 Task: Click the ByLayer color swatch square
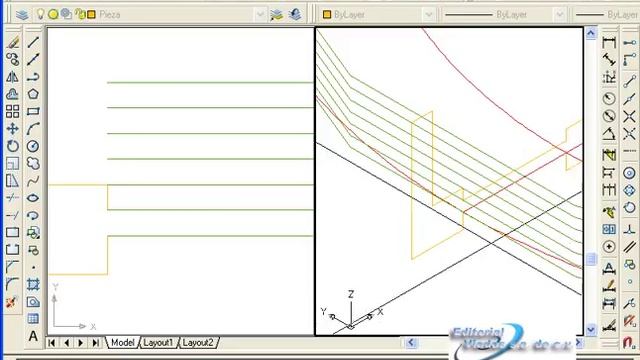(x=327, y=15)
